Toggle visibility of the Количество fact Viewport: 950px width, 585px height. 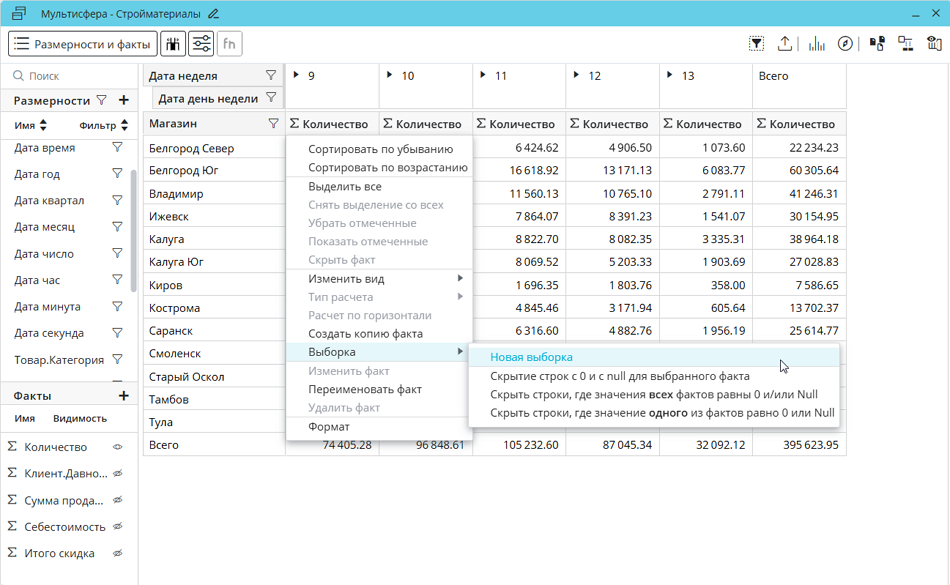point(117,447)
